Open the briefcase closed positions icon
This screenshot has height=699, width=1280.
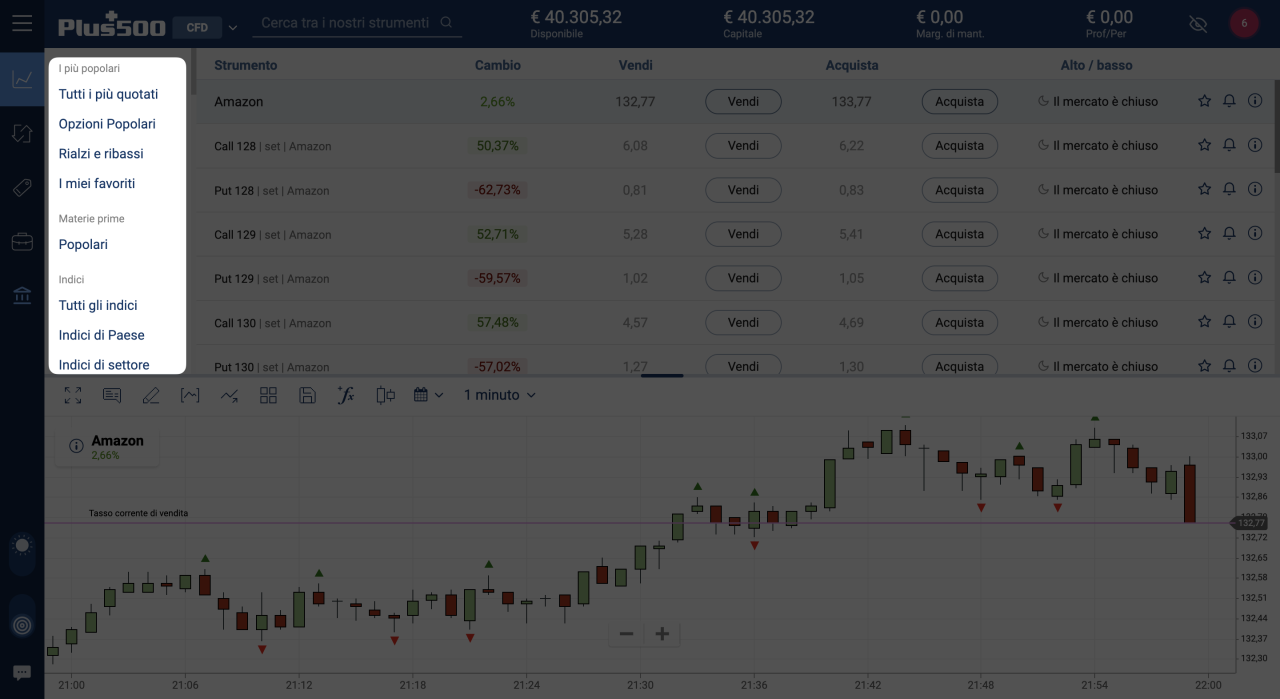[x=22, y=242]
